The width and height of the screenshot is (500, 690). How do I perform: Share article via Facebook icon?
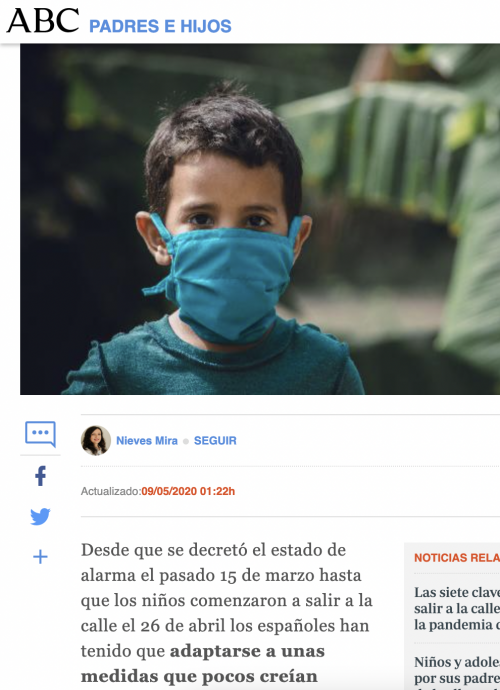40,476
